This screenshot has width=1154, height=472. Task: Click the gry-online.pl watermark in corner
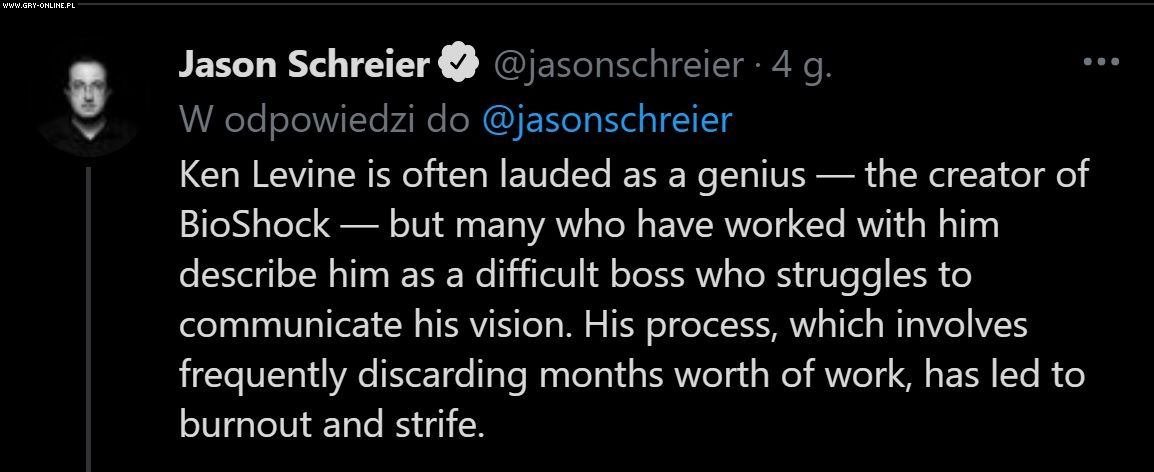[40, 6]
